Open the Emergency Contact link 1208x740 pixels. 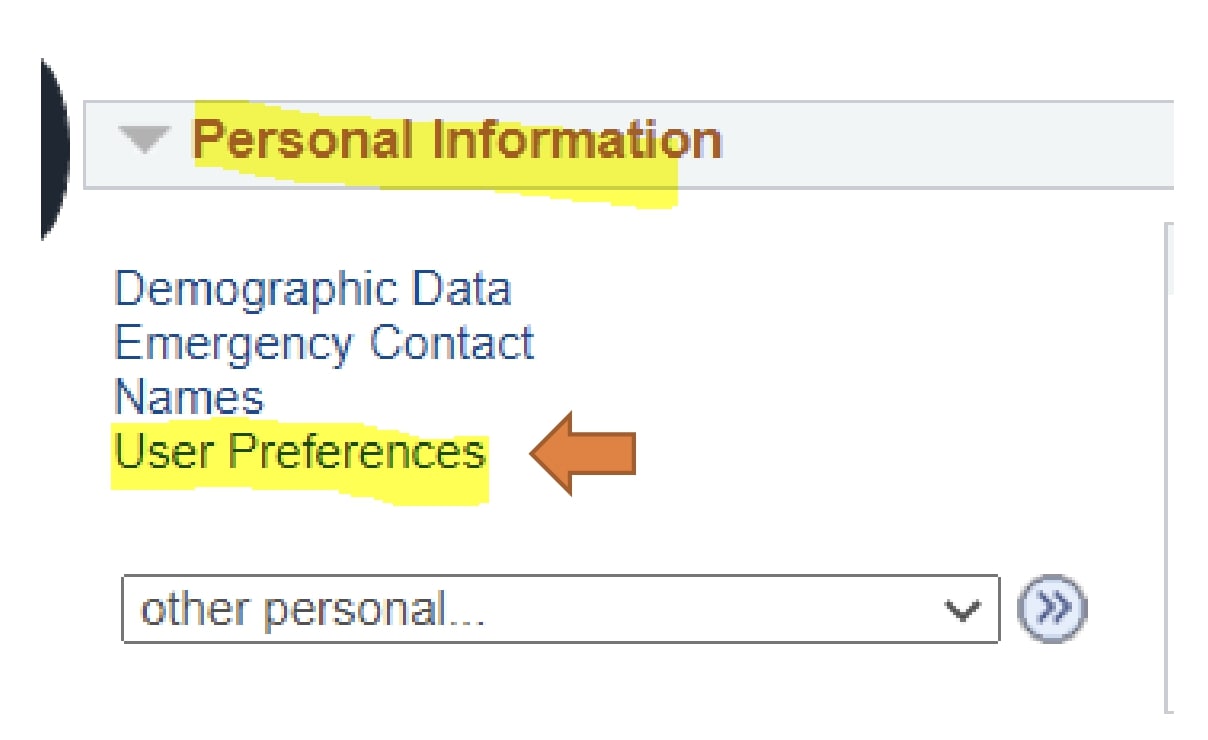(x=324, y=344)
